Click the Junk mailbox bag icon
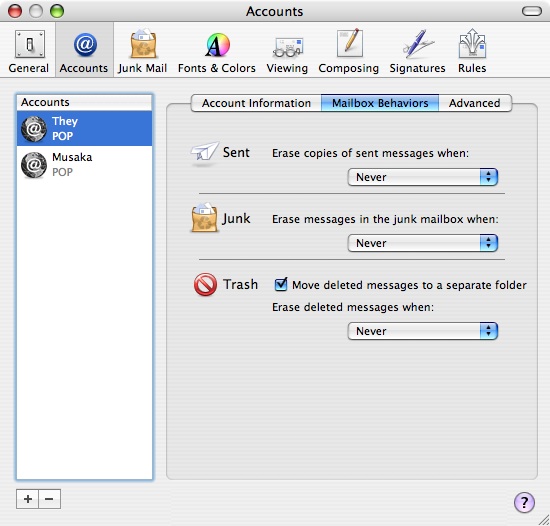Image resolution: width=550 pixels, height=526 pixels. pyautogui.click(x=205, y=218)
